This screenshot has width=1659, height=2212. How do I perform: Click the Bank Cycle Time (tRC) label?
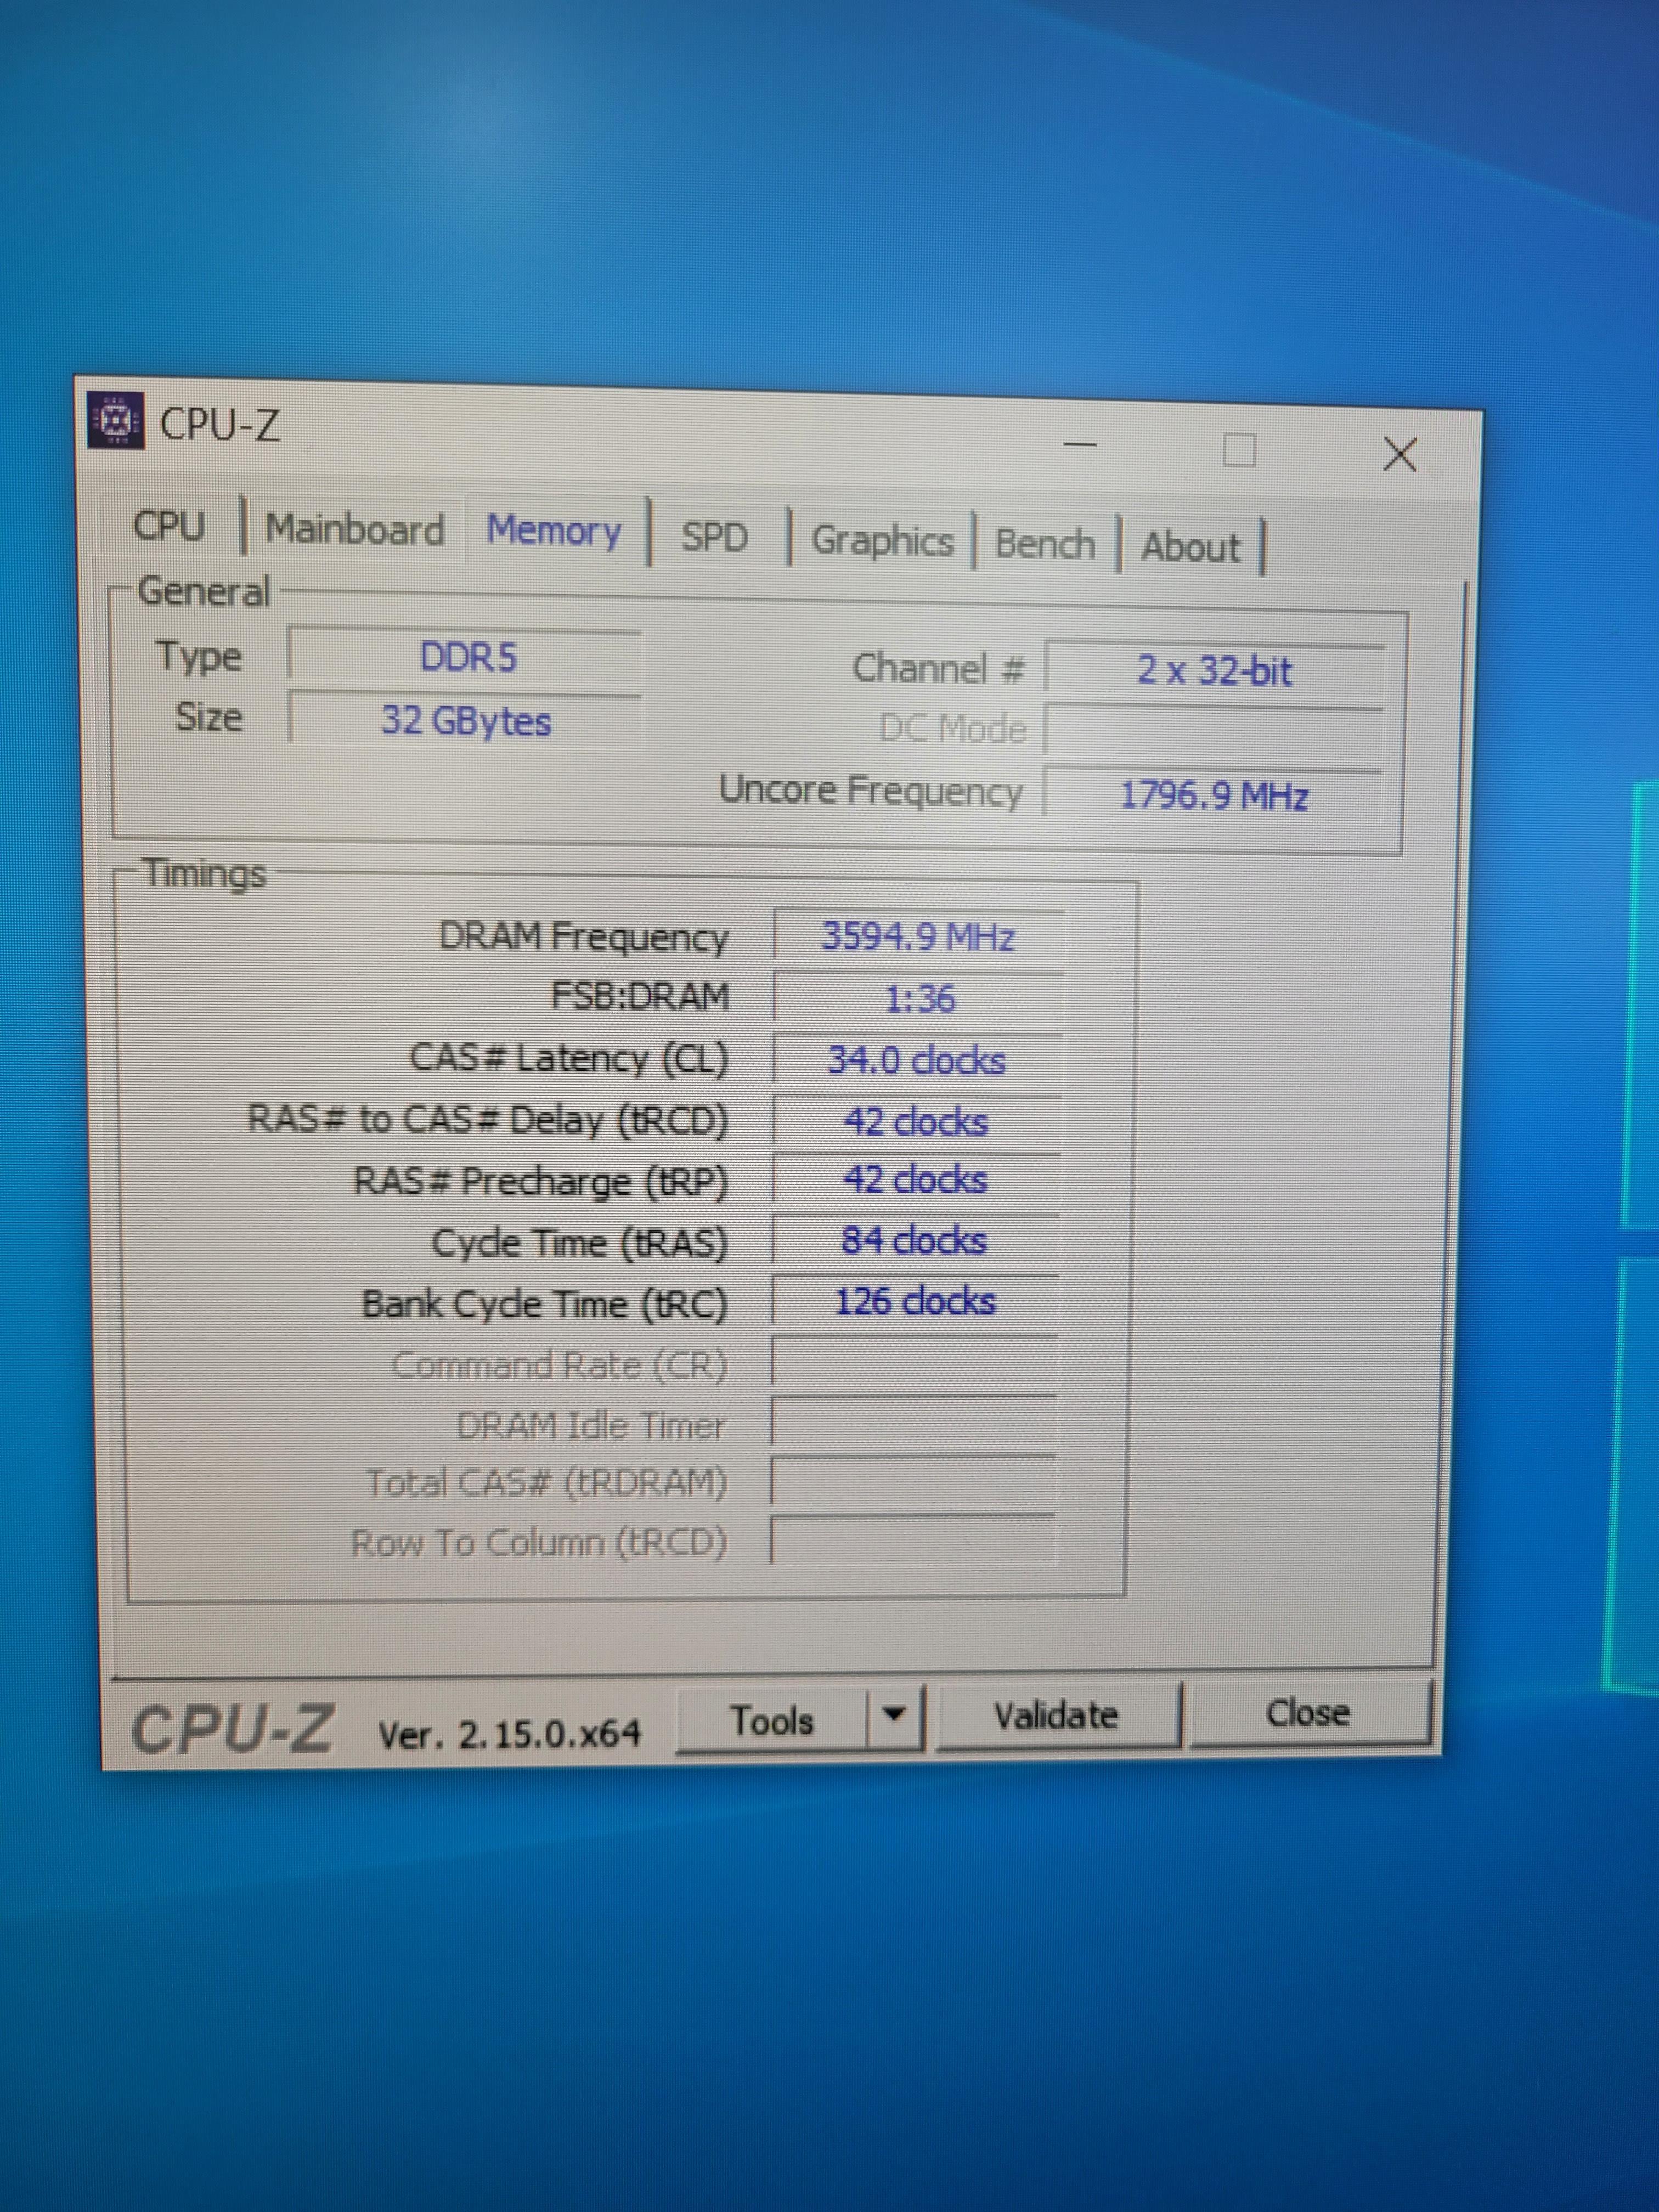545,1303
